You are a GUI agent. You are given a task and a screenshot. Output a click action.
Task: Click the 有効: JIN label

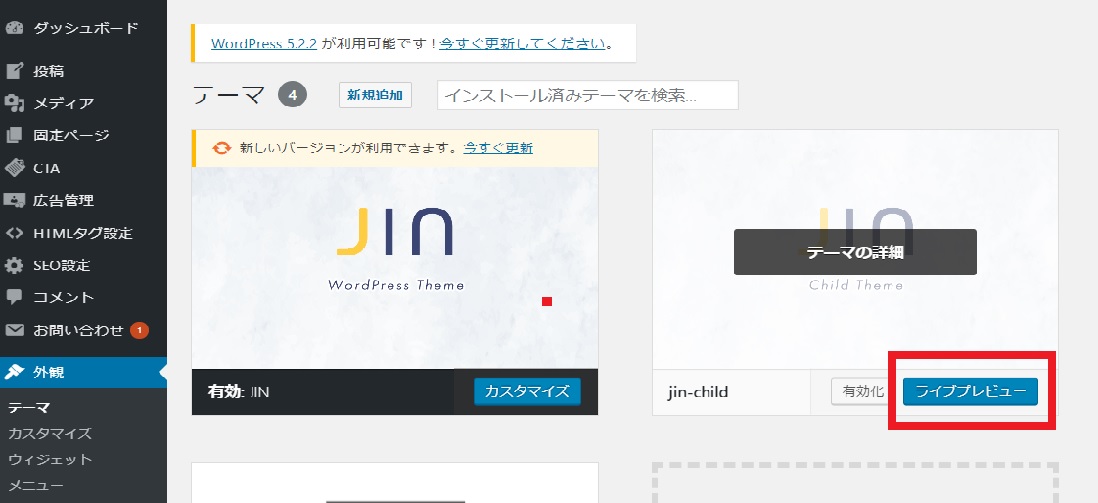pyautogui.click(x=238, y=392)
